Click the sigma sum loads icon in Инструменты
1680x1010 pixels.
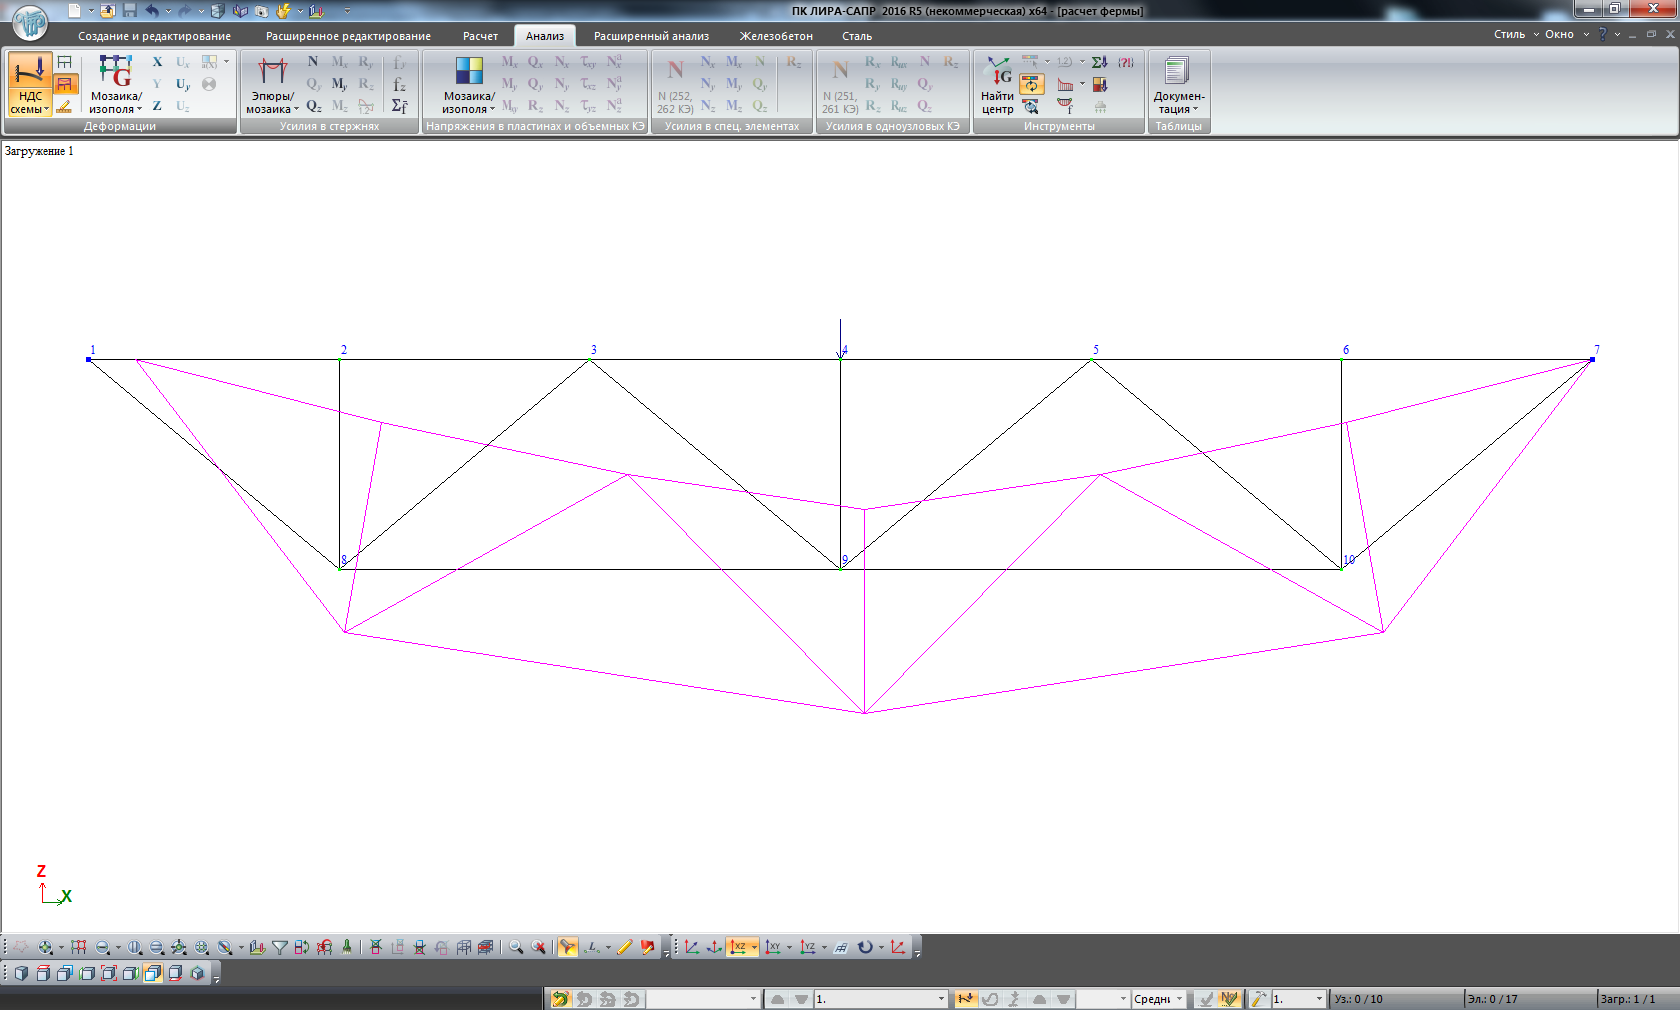point(1099,62)
